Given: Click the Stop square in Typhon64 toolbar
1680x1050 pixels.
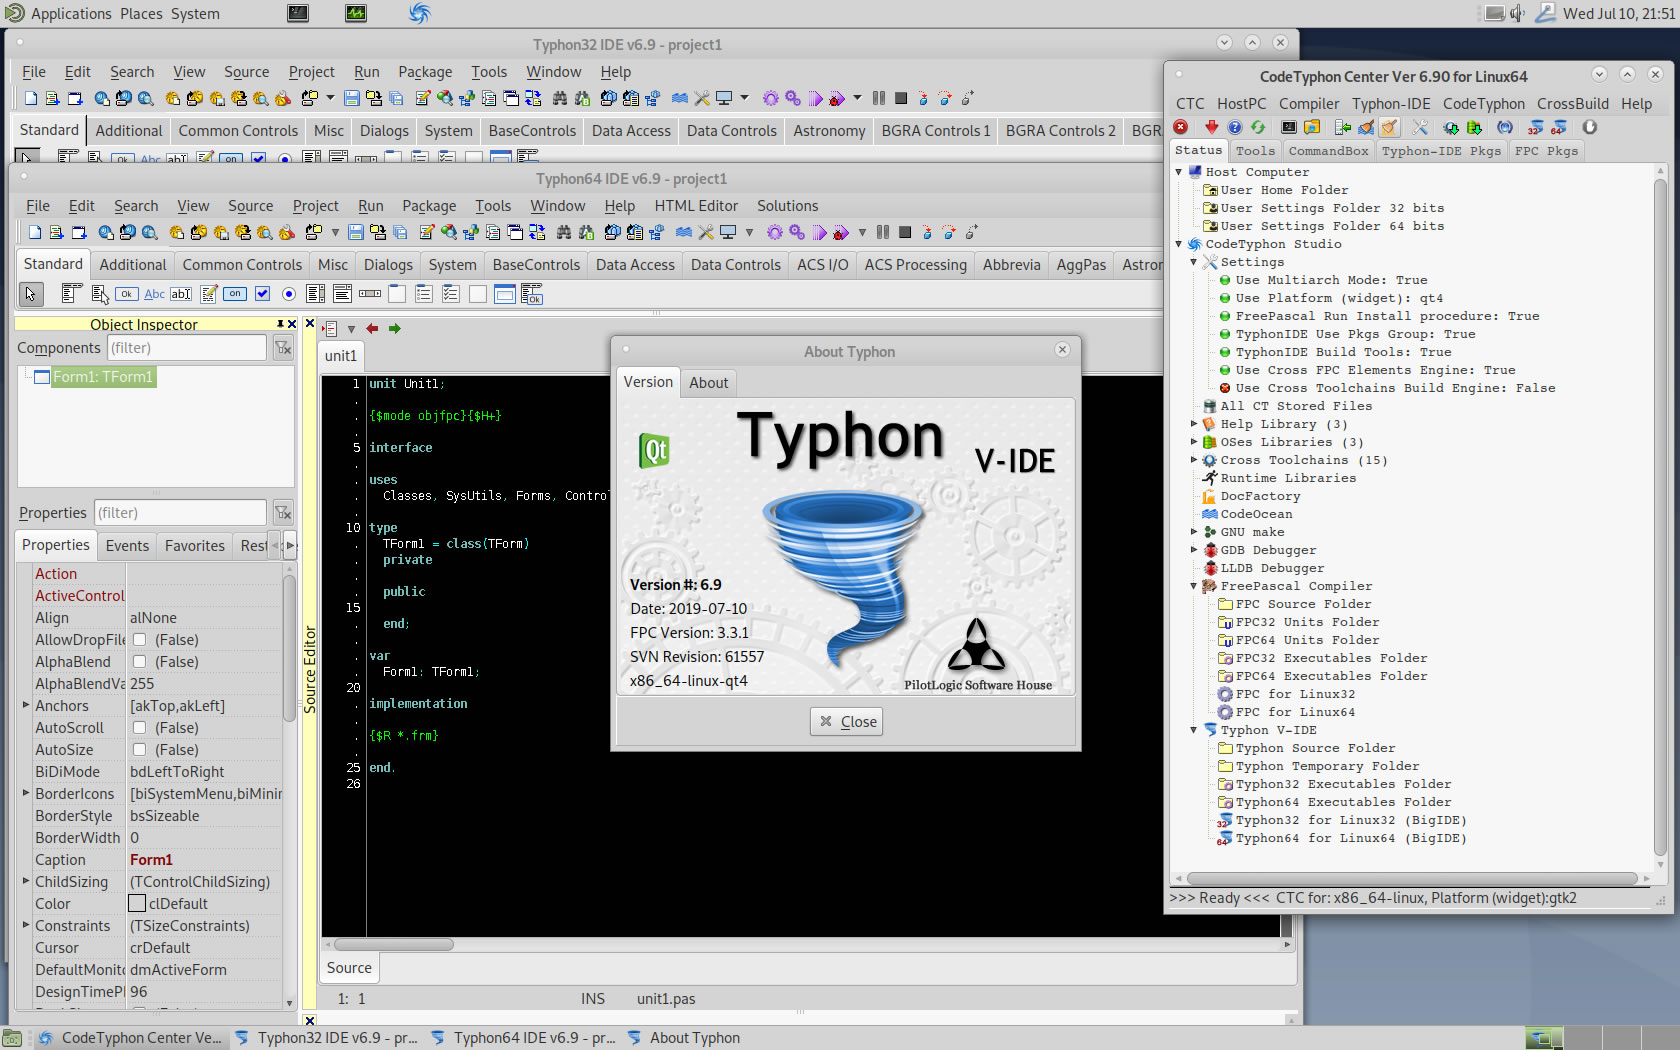Looking at the screenshot, I should [x=905, y=232].
